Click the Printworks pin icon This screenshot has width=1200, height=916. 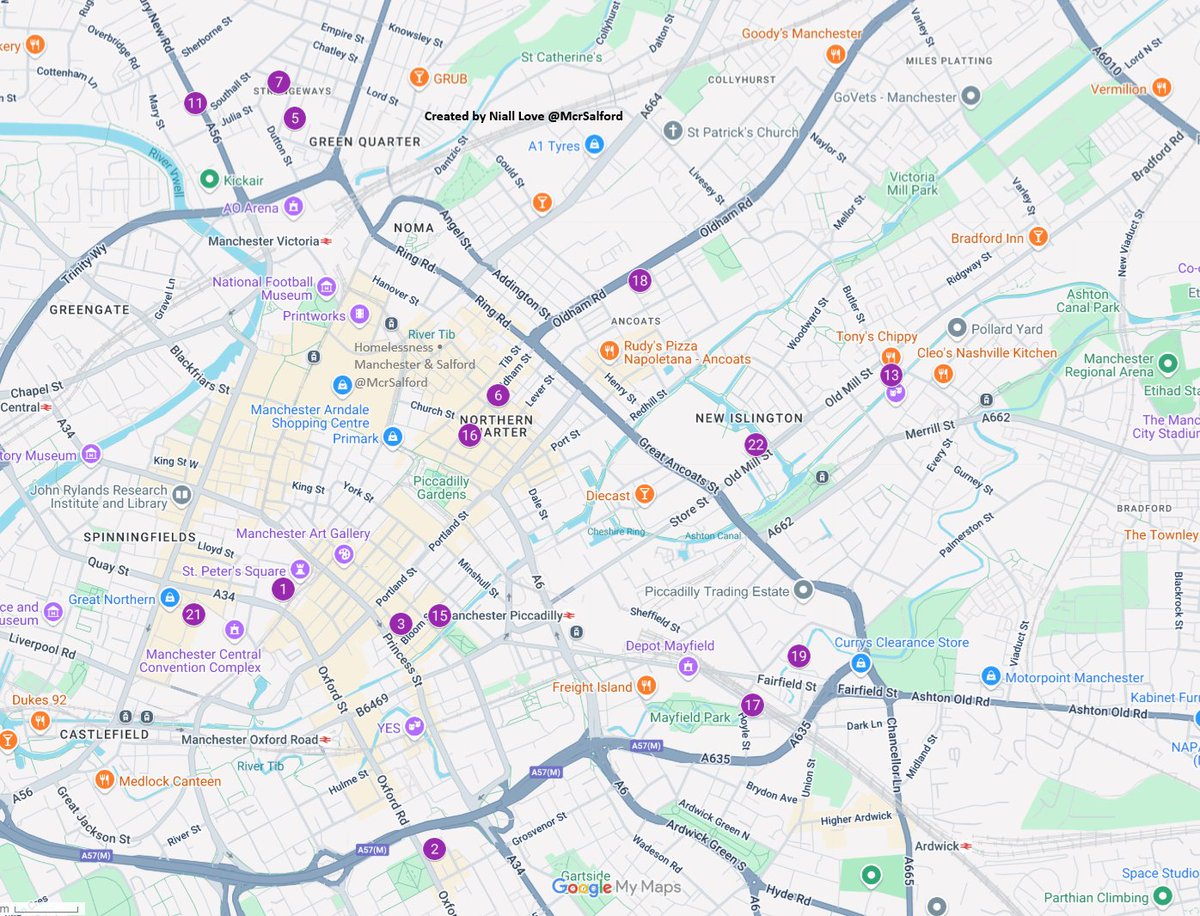[x=361, y=316]
